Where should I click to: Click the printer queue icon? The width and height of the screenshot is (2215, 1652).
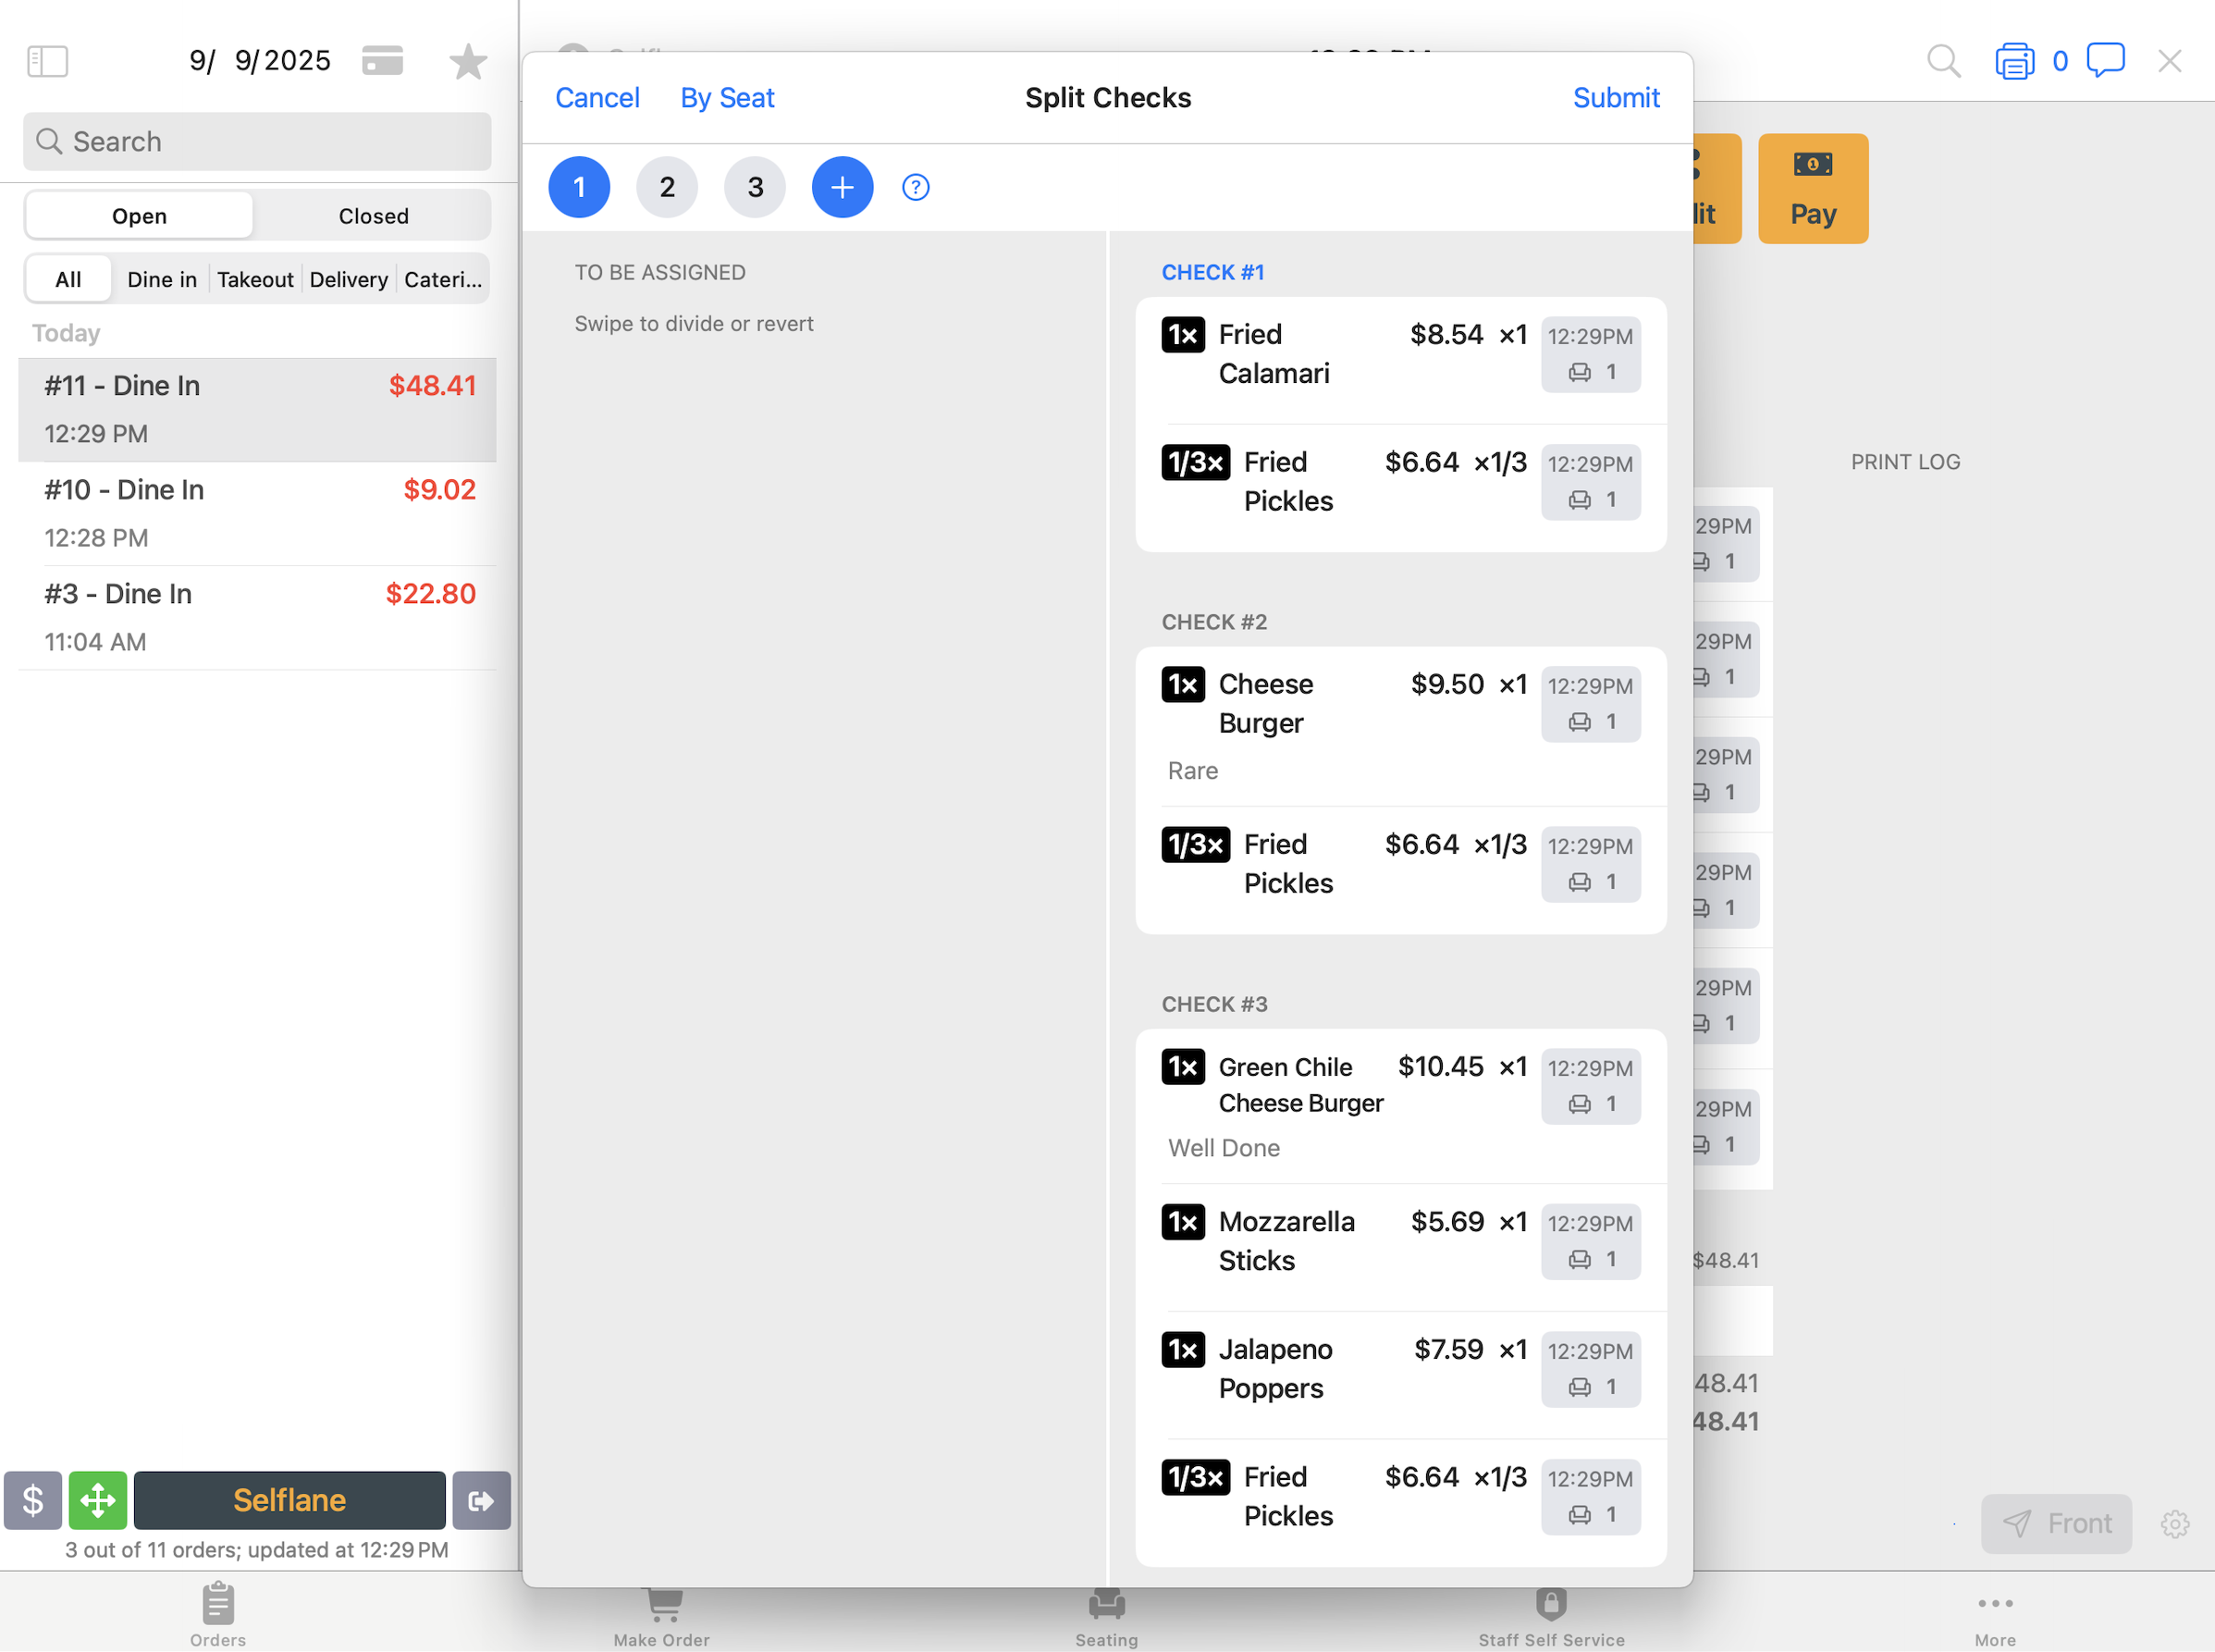(x=2014, y=61)
